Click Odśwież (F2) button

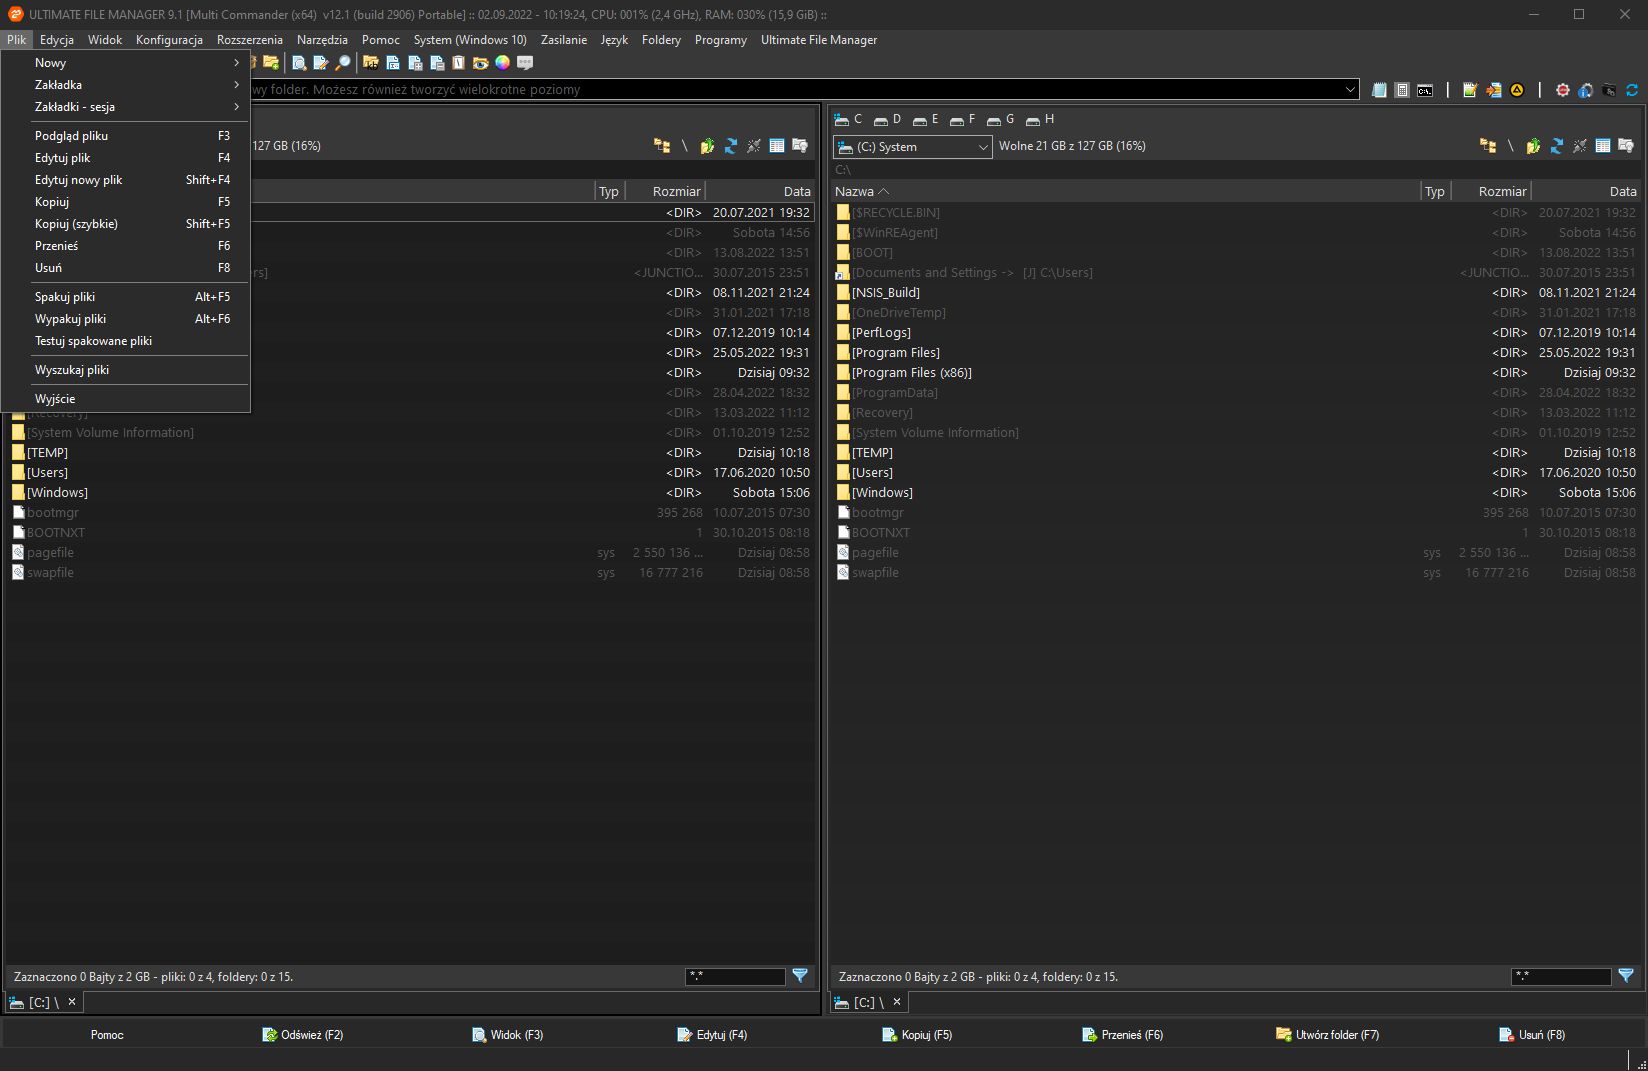303,1034
